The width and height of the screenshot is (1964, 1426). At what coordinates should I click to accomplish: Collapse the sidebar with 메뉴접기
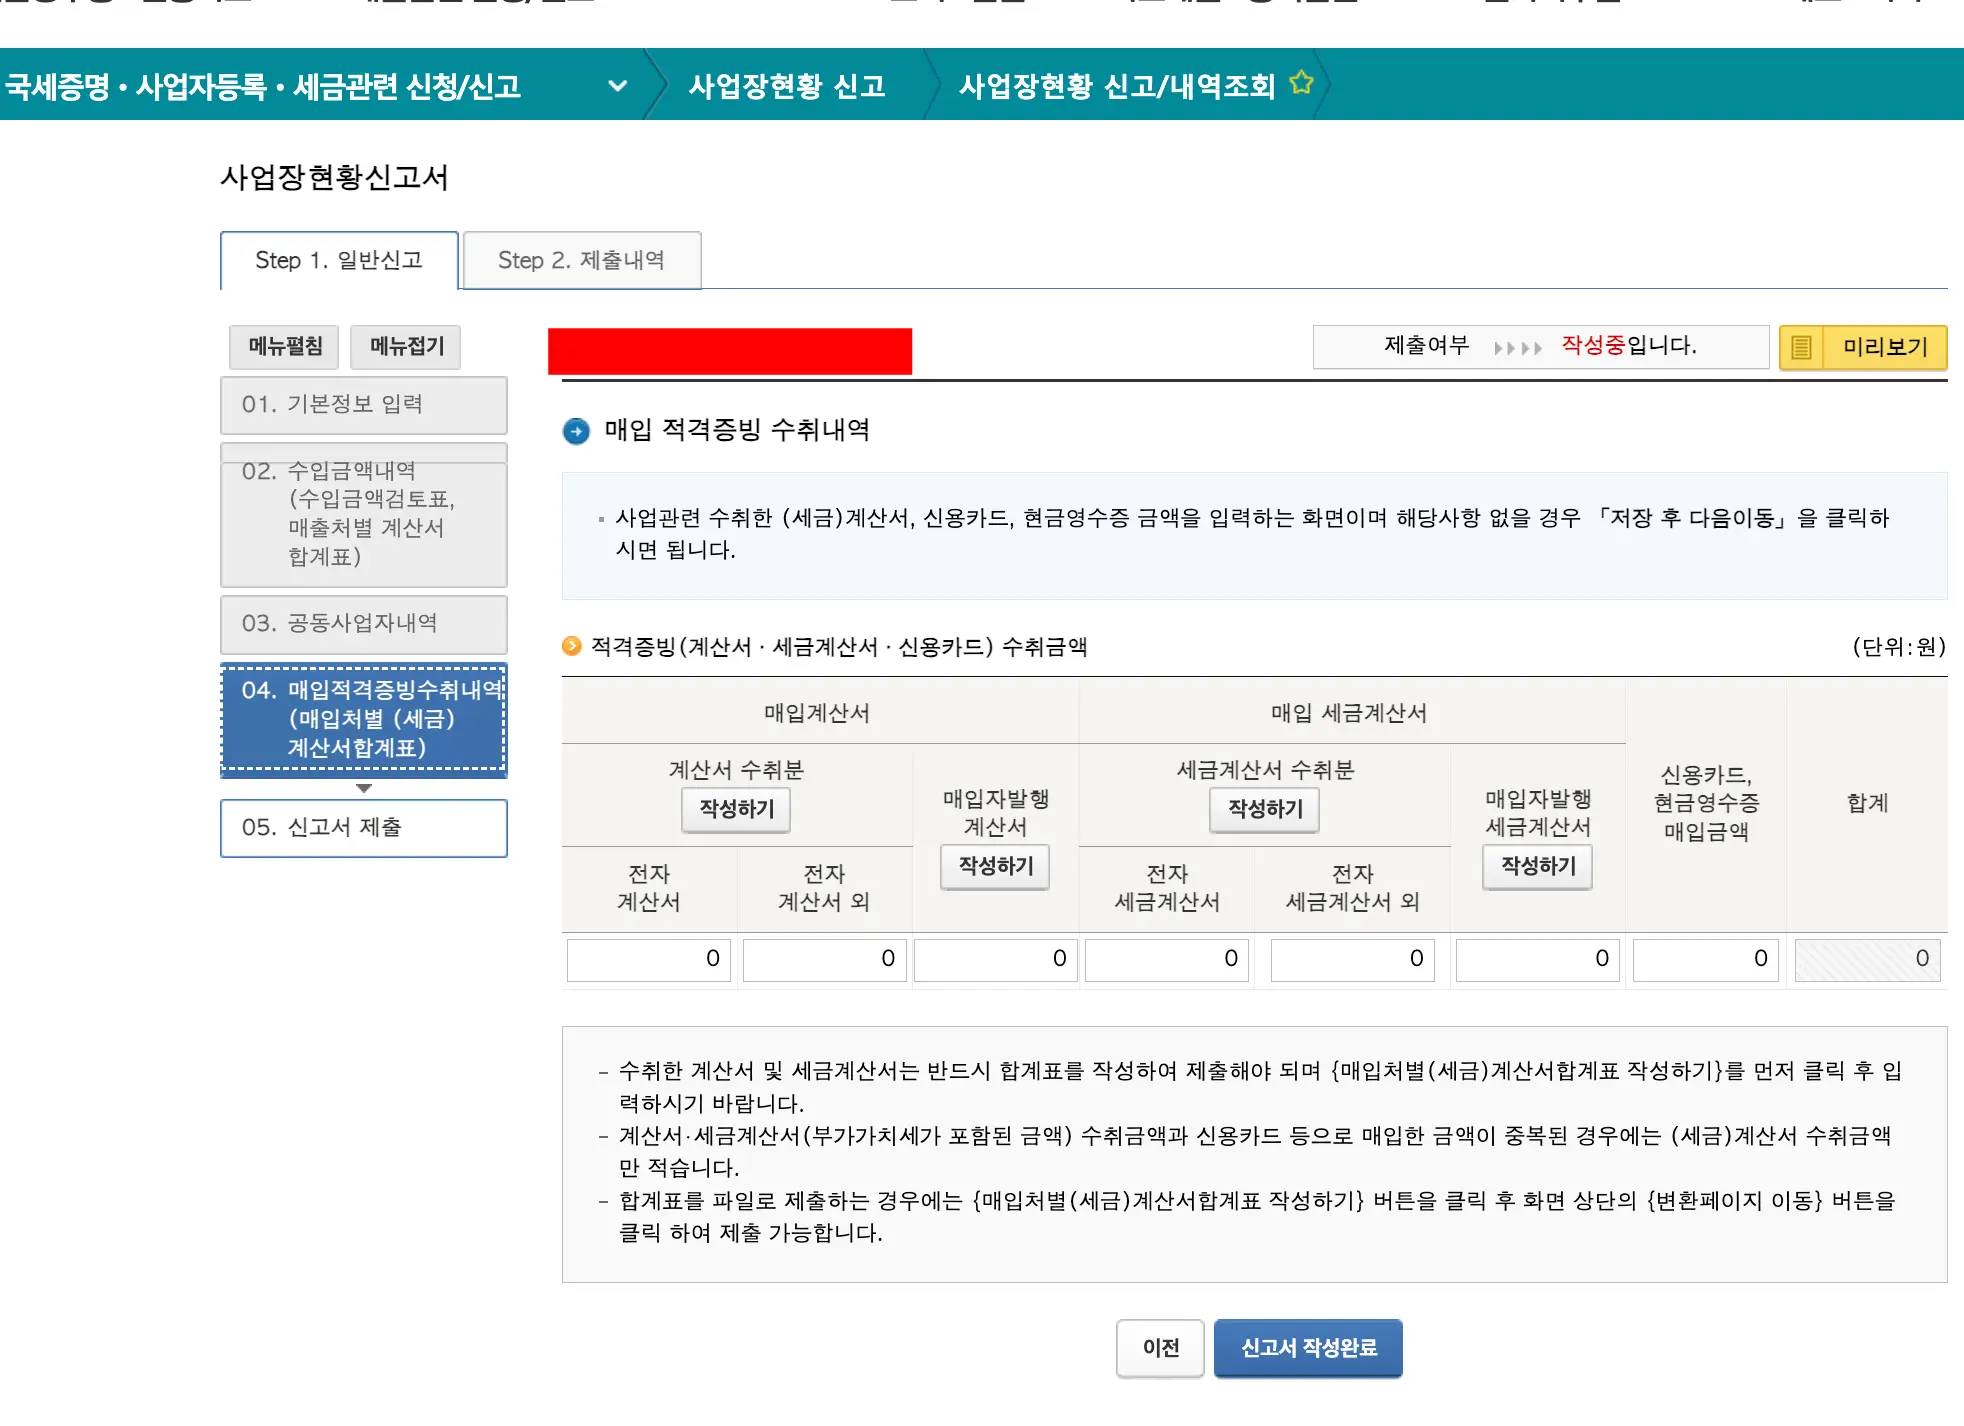tap(405, 346)
